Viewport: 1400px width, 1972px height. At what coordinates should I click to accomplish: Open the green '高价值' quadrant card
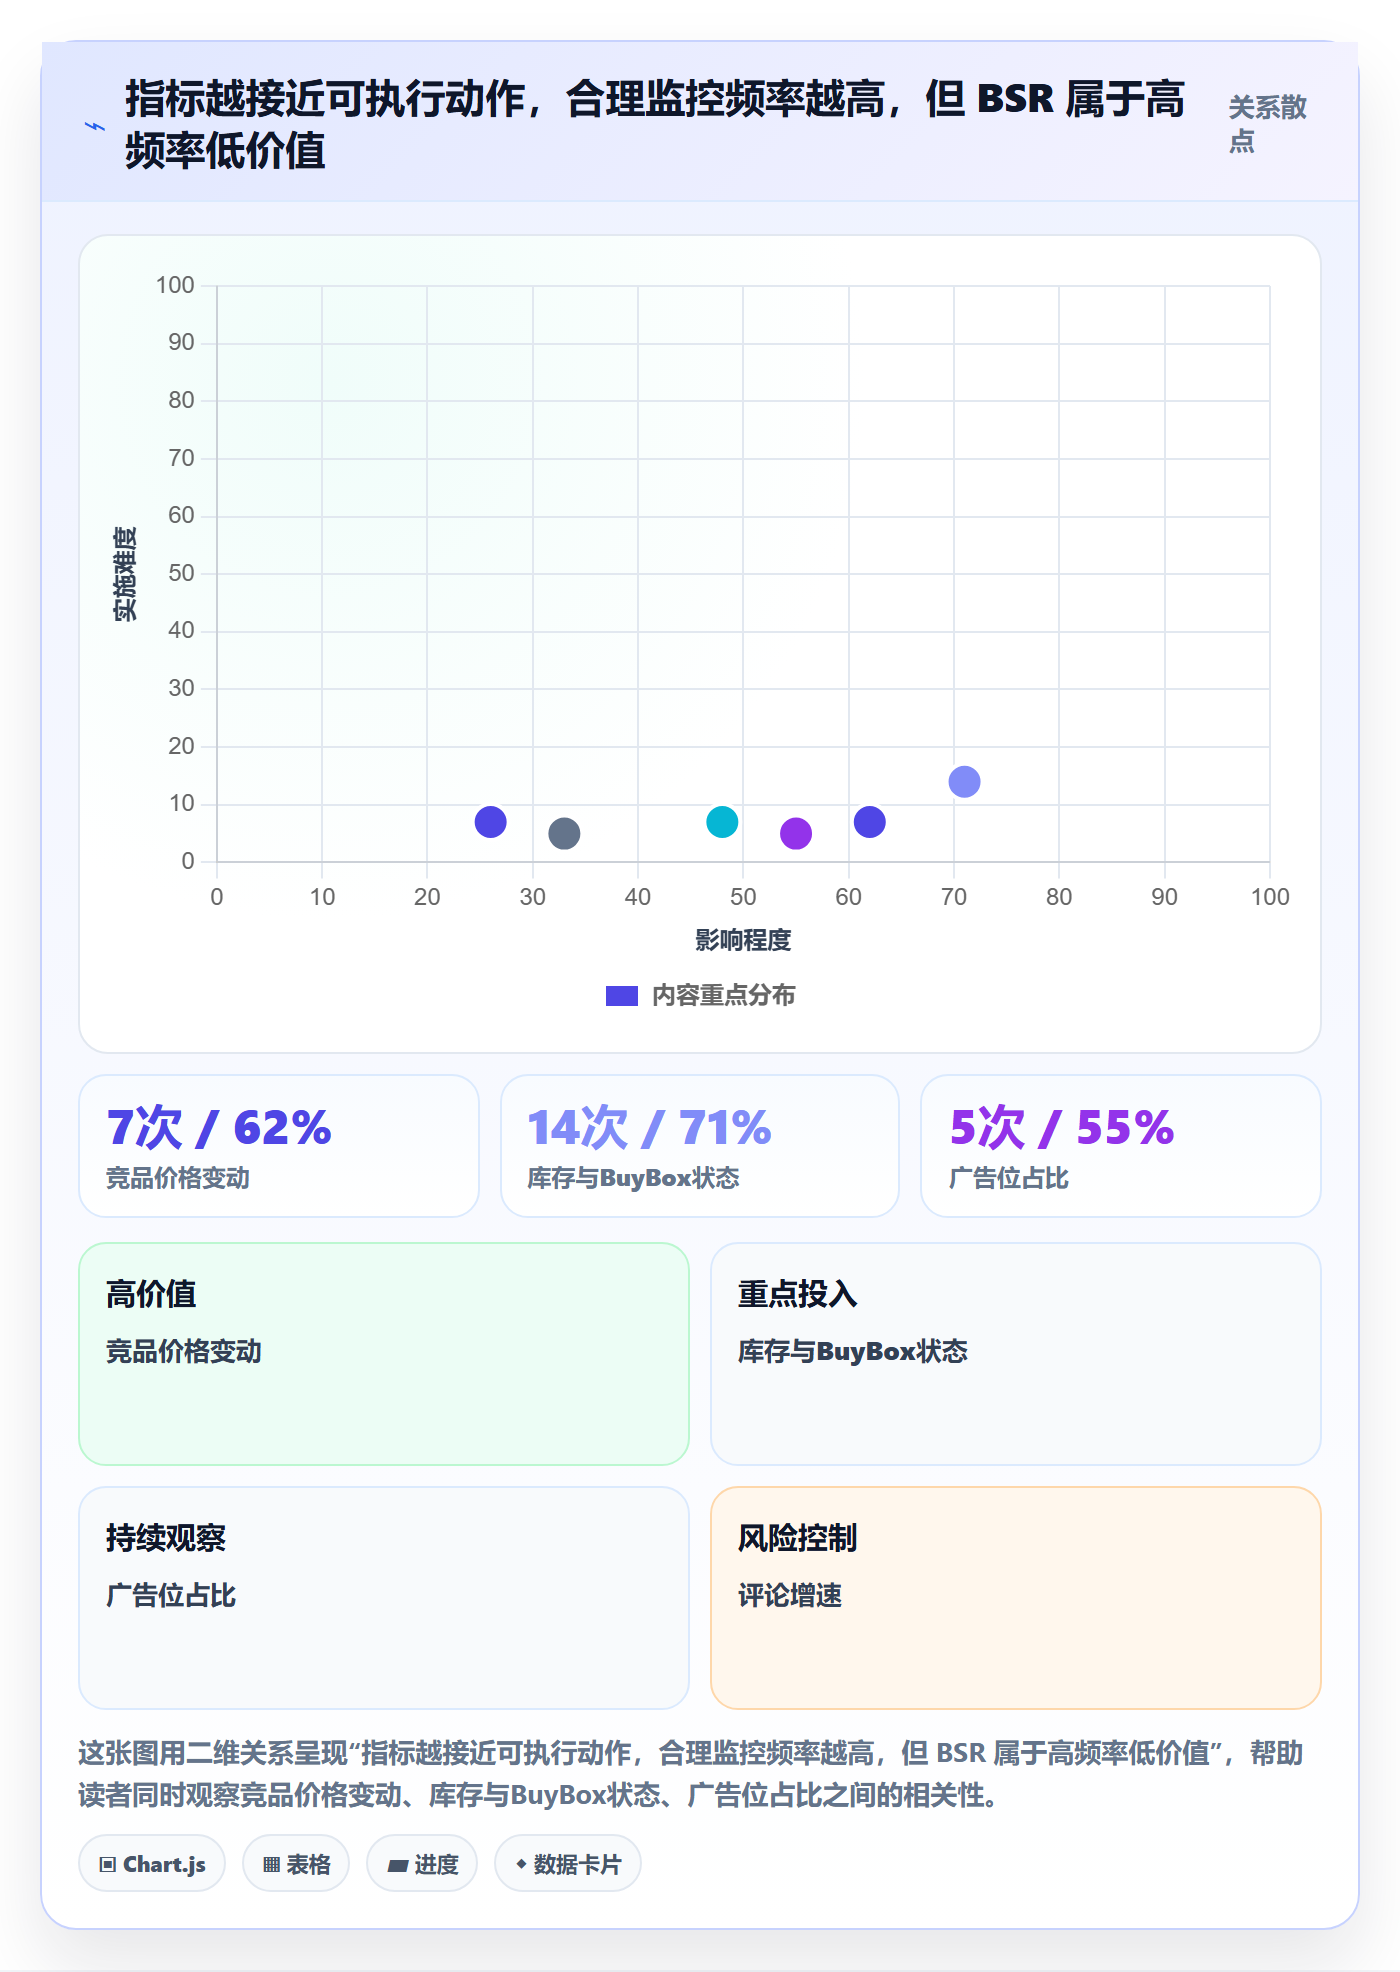coord(384,1354)
